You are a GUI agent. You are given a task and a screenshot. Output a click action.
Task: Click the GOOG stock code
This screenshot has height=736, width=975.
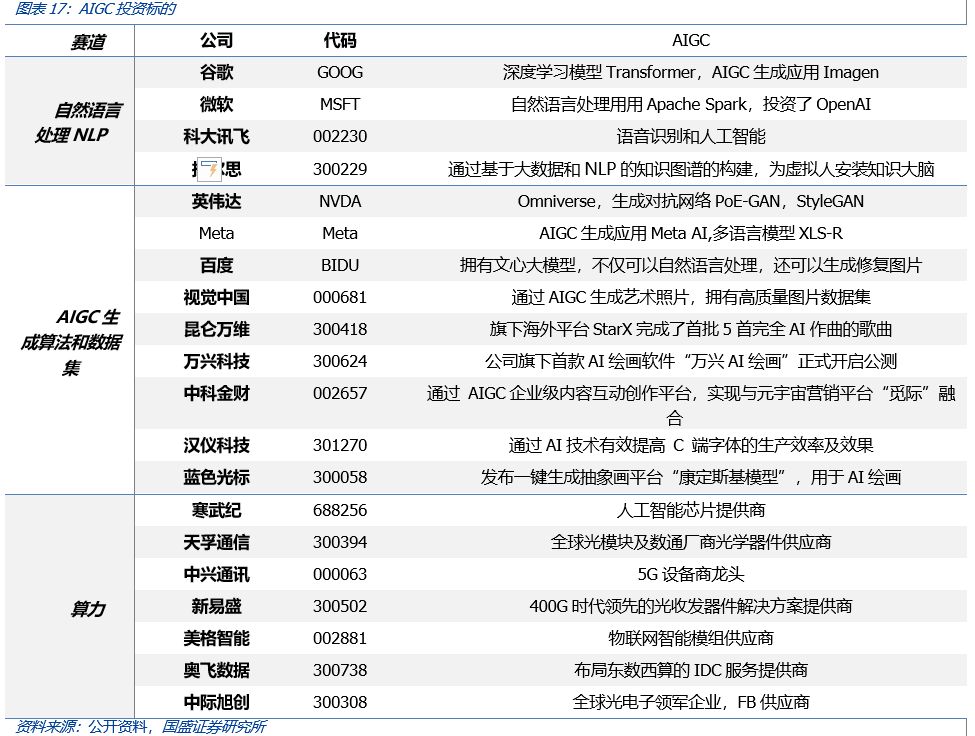(338, 72)
